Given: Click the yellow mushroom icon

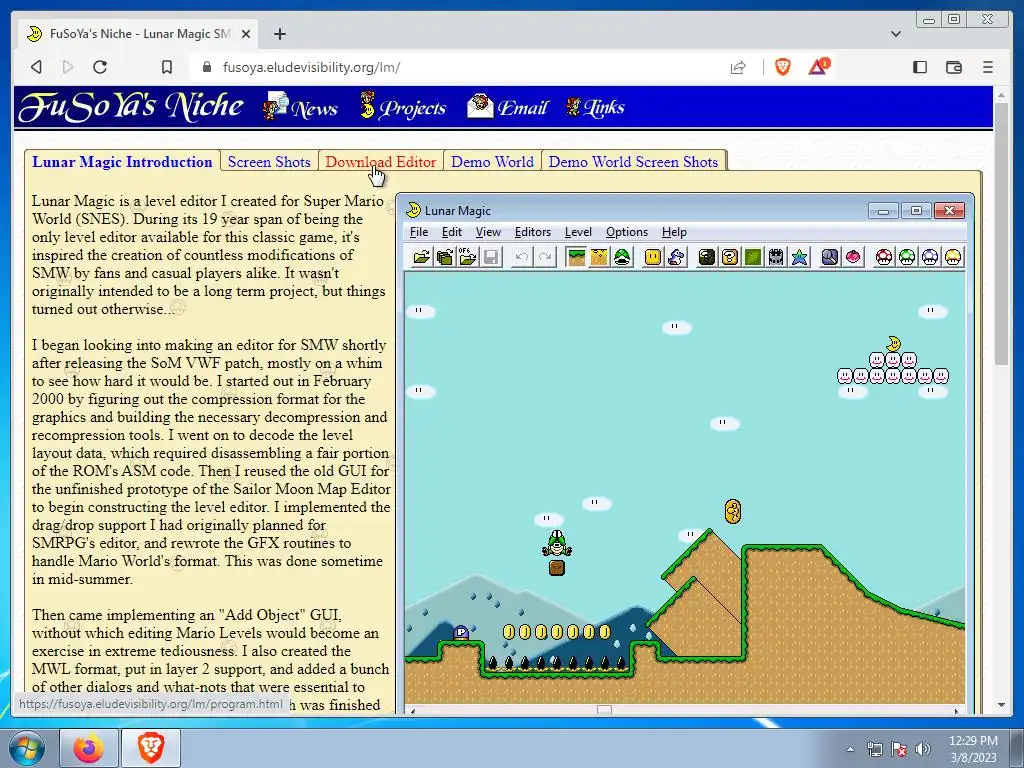Looking at the screenshot, I should coord(953,257).
